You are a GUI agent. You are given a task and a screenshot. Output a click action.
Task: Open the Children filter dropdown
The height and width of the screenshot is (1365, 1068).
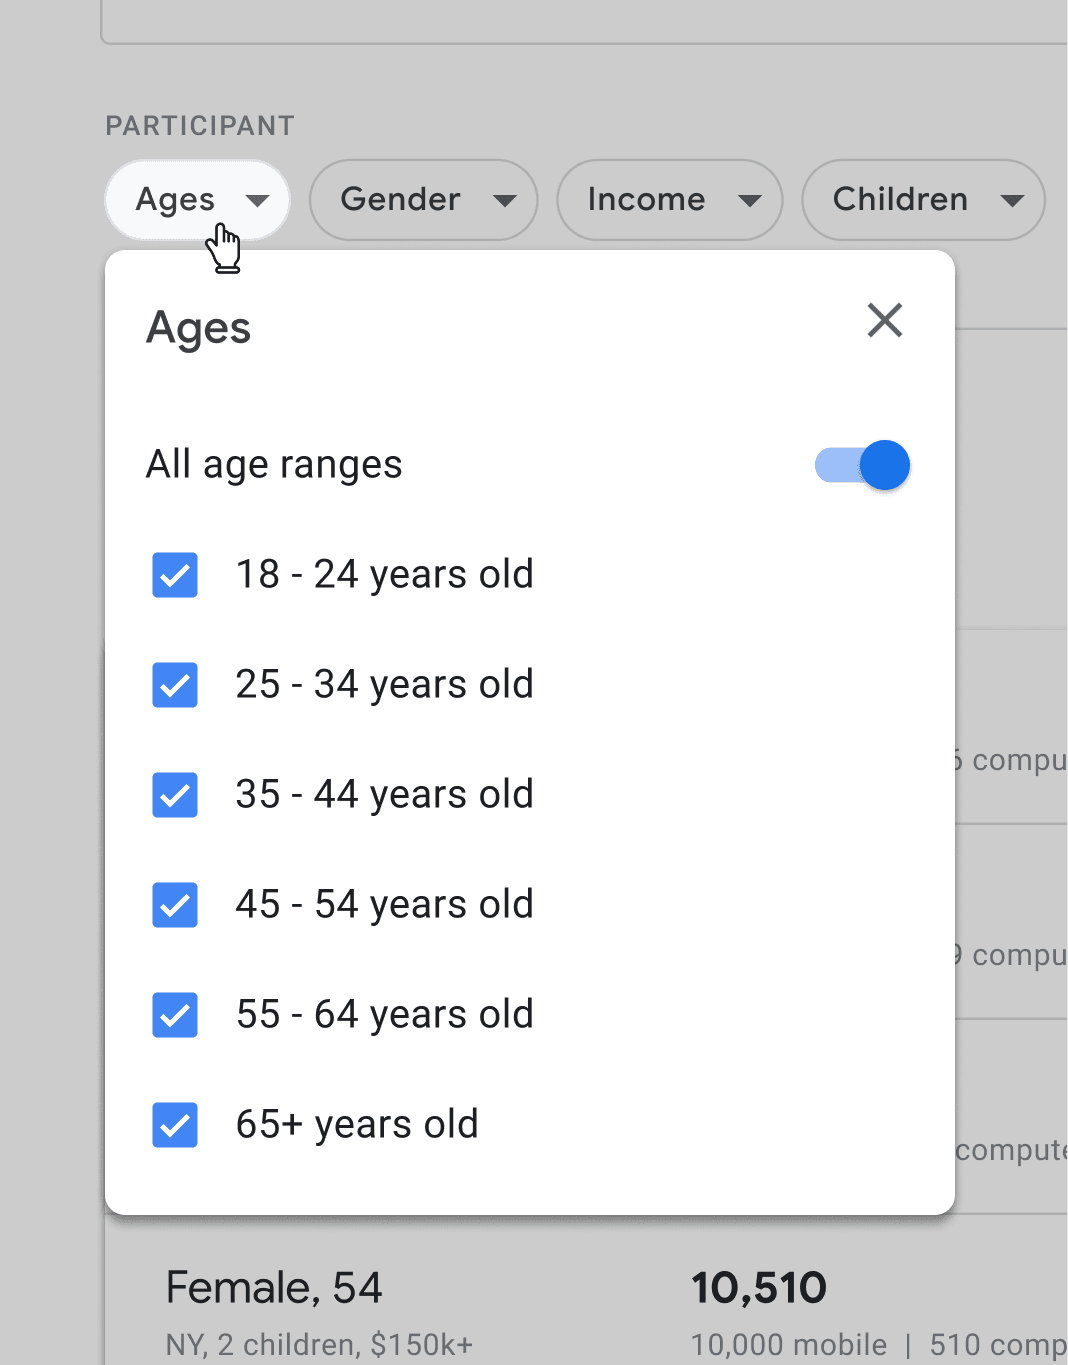point(920,200)
